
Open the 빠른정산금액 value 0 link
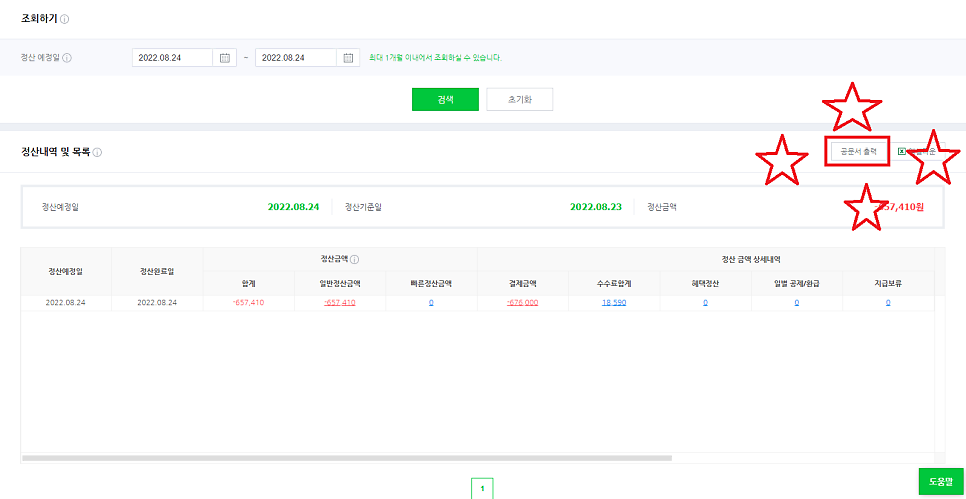[x=431, y=302]
